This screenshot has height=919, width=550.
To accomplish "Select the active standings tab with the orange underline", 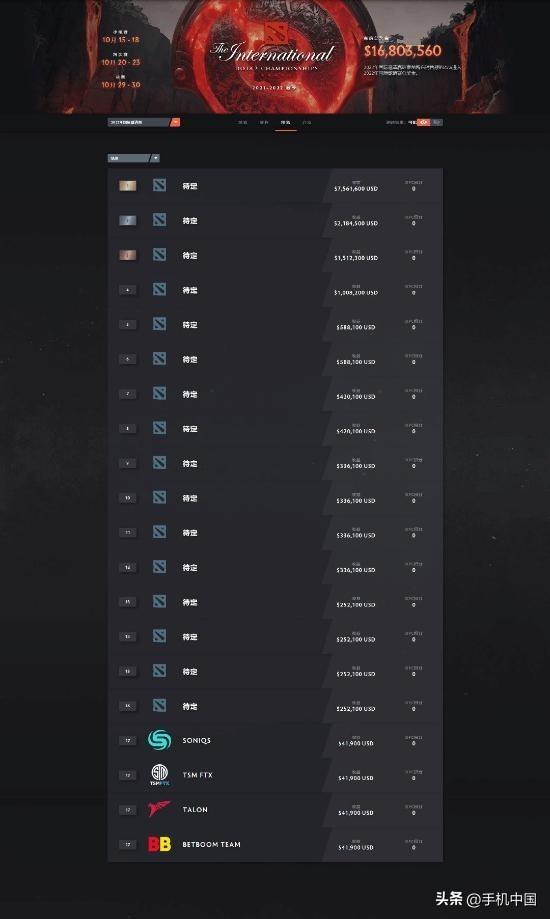I will pyautogui.click(x=286, y=122).
